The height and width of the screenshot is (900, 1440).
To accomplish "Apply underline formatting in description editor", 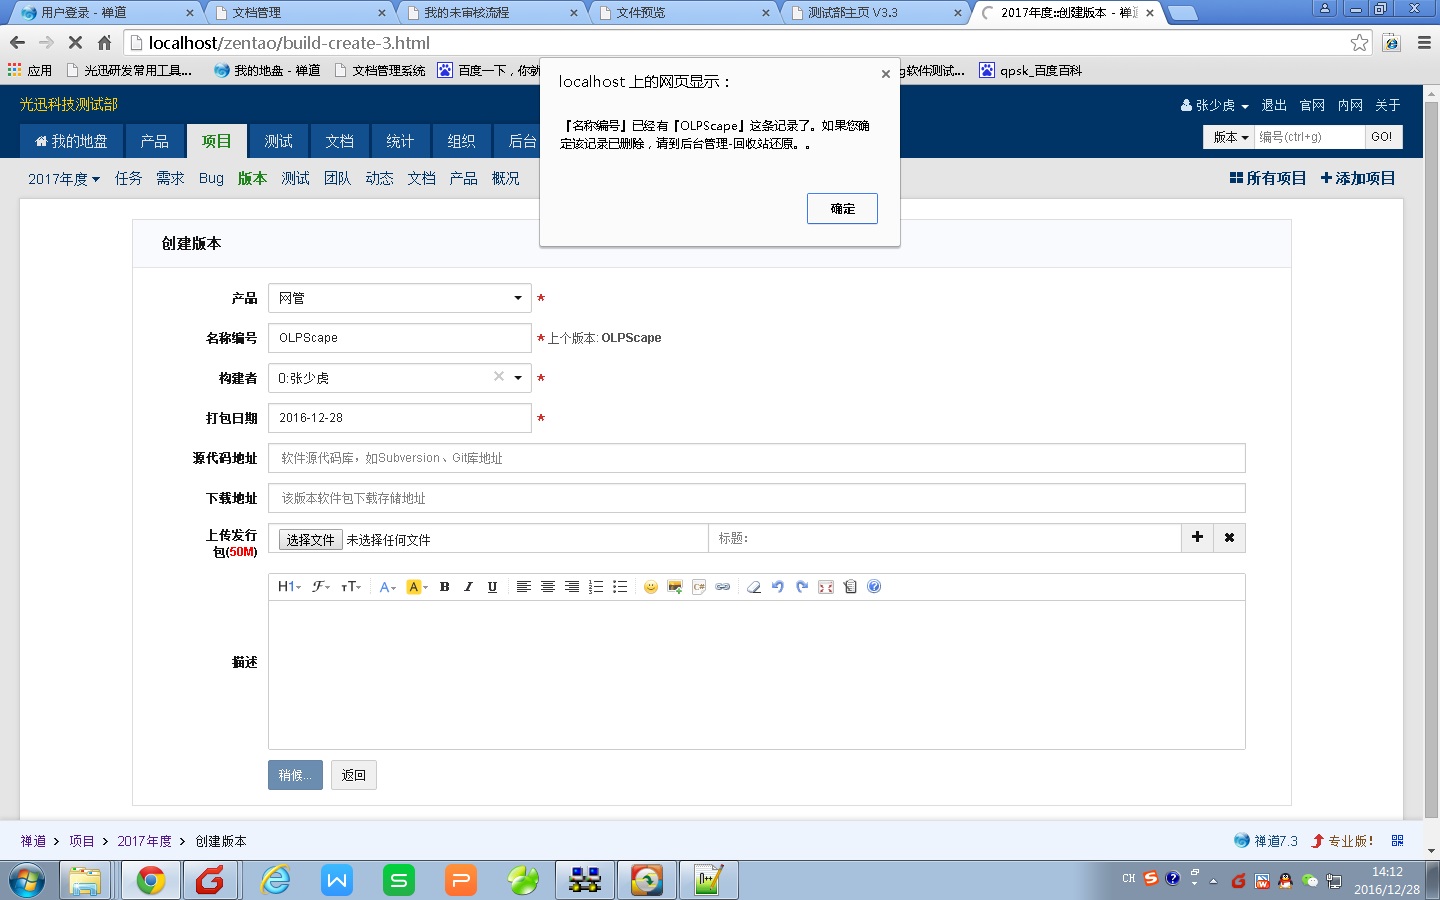I will pyautogui.click(x=492, y=587).
